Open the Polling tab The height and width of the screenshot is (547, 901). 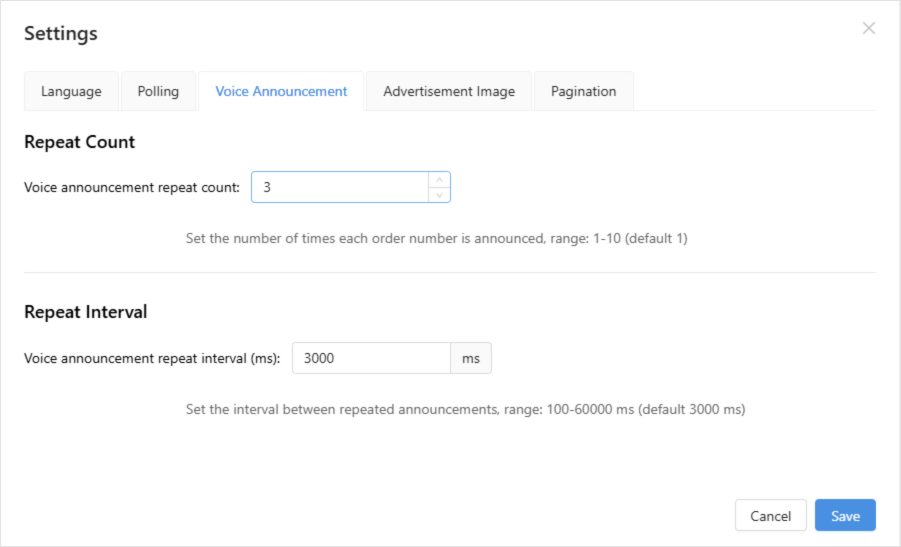(x=158, y=91)
